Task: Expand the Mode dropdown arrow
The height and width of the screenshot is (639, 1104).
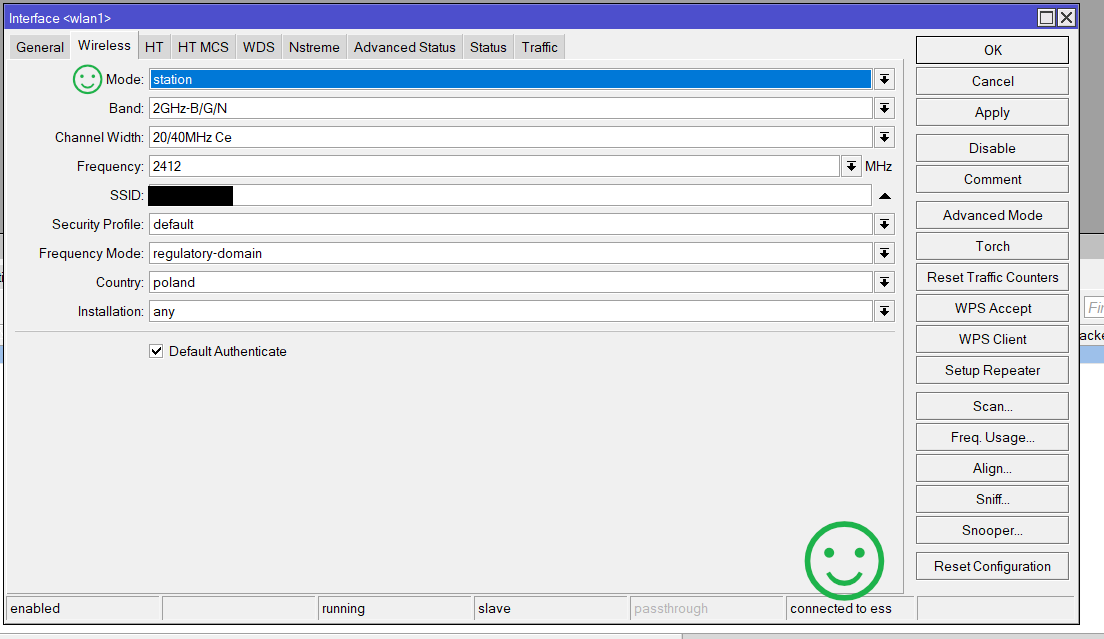Action: click(x=884, y=80)
